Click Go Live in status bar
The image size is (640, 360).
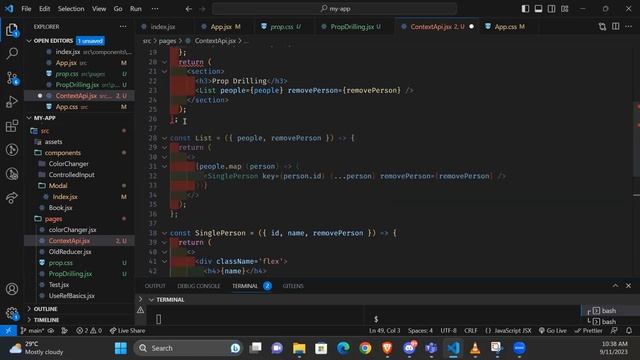(x=553, y=331)
